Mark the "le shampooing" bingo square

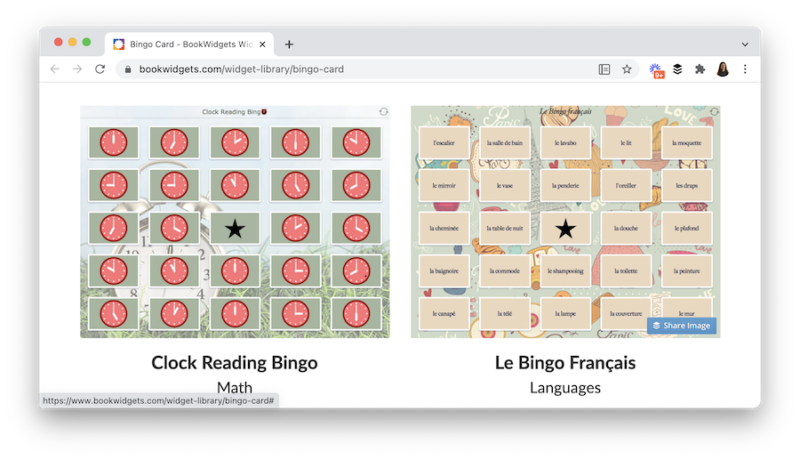565,271
